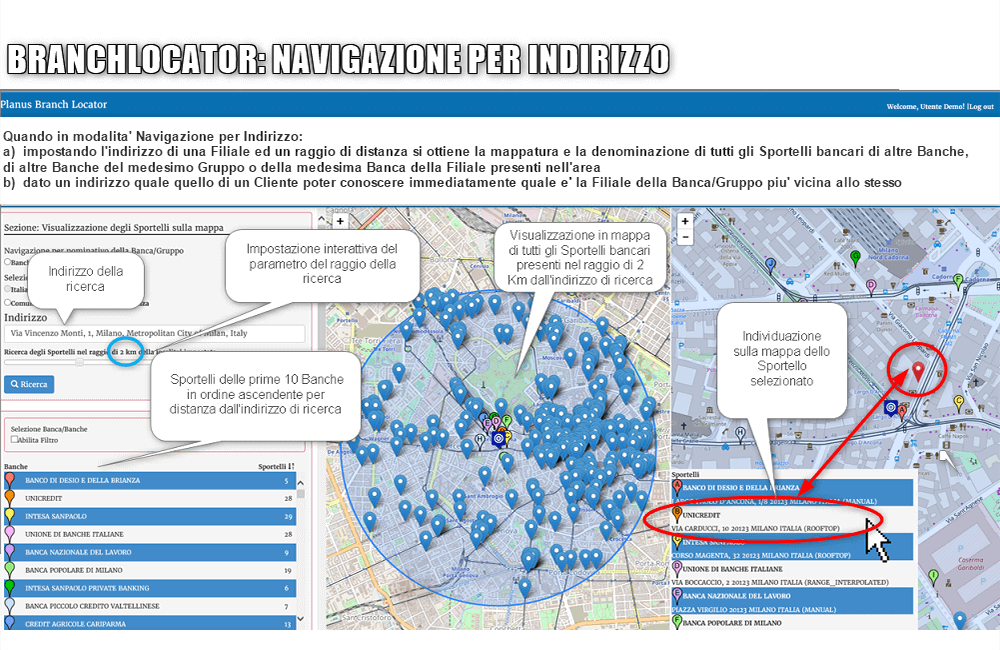Select INTESA SANPAOLO row showing 29 sportelli
This screenshot has height=650, width=1000.
click(150, 515)
